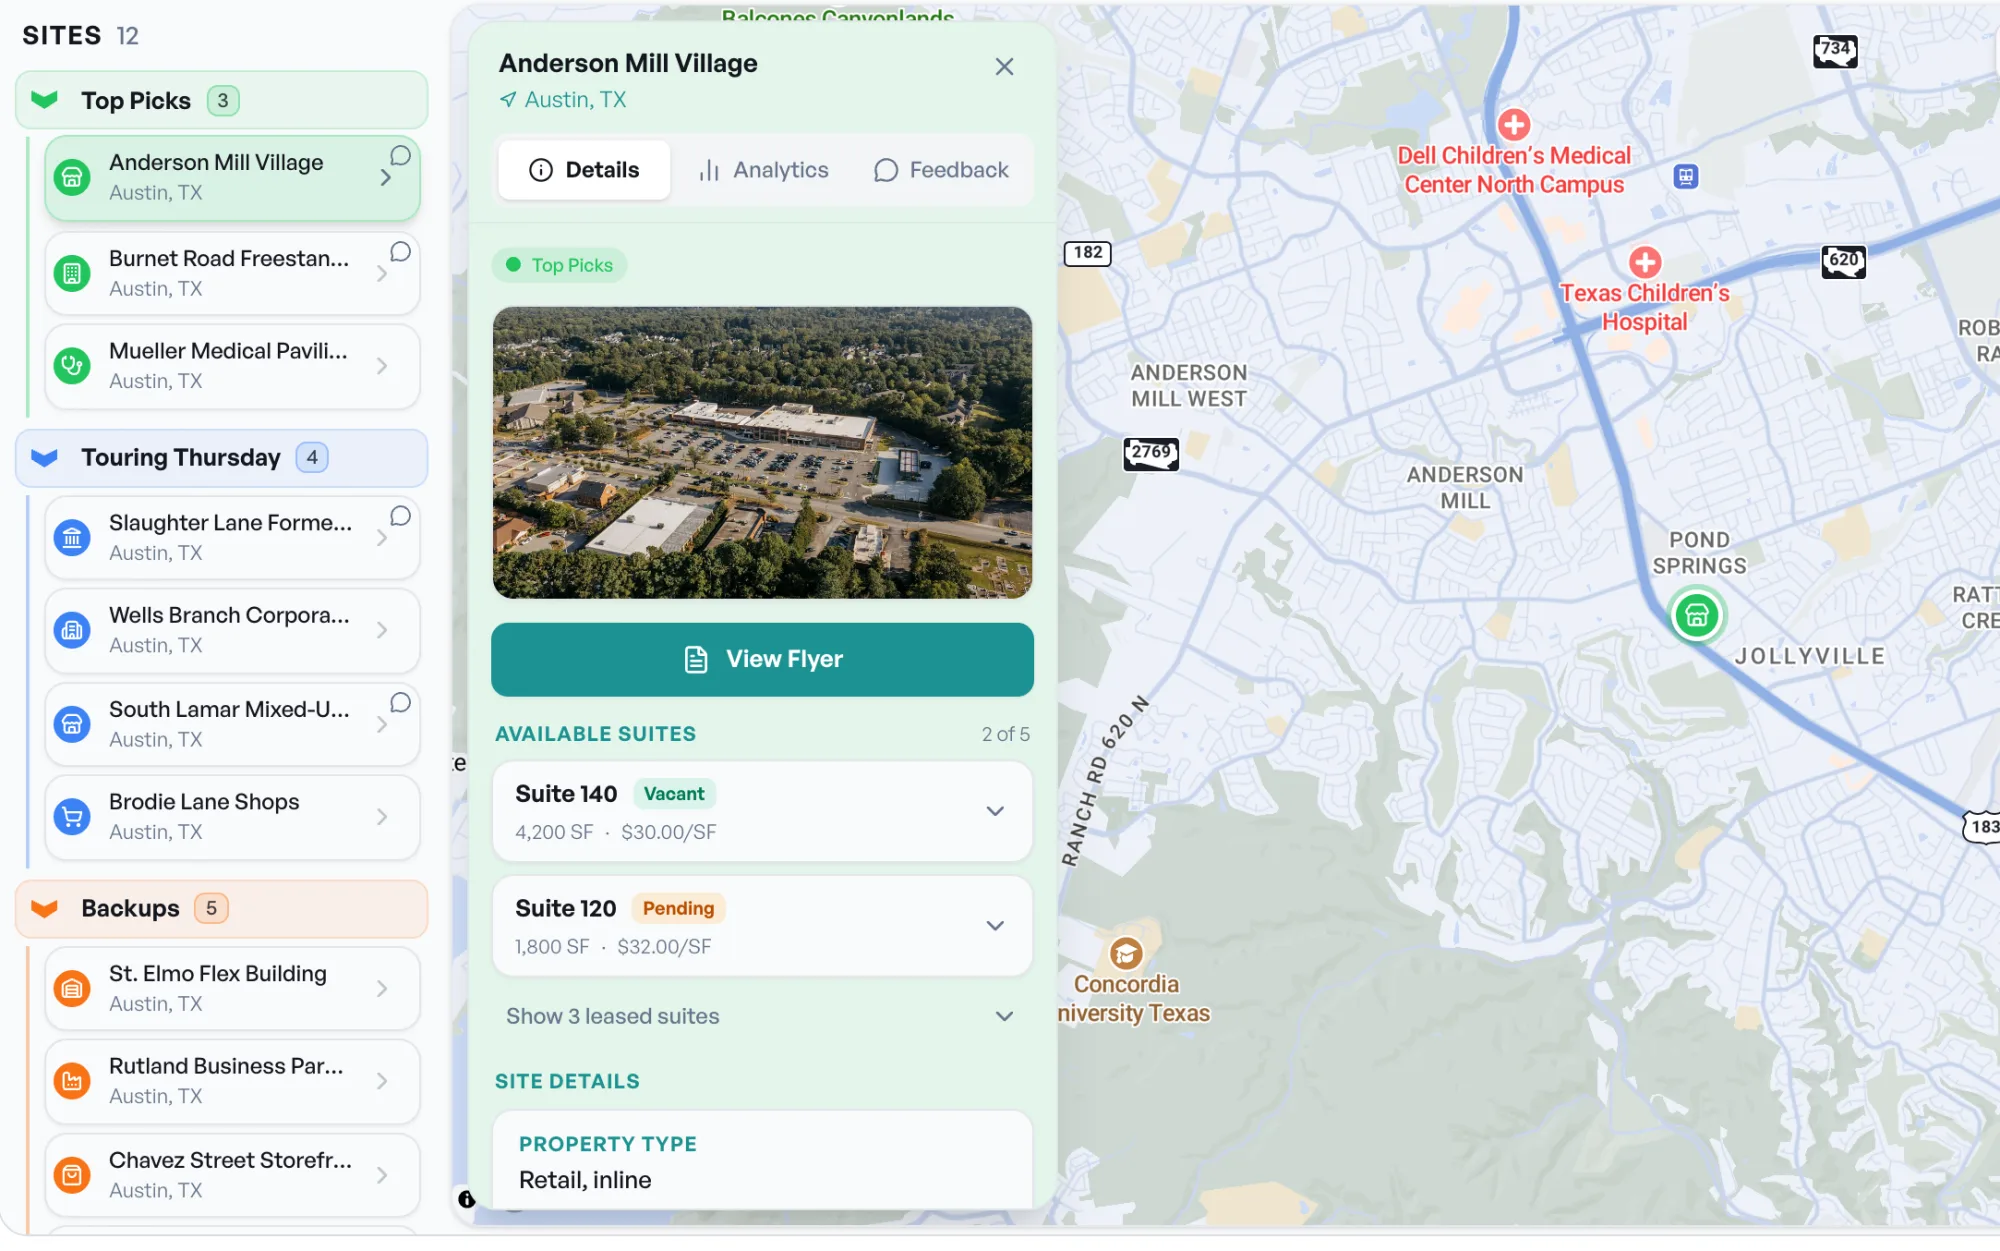Click Slaughter Lane bank icon

point(72,538)
